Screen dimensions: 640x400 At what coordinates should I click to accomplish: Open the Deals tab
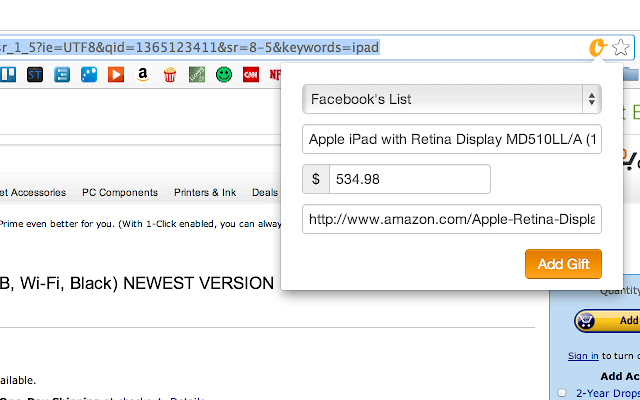265,192
